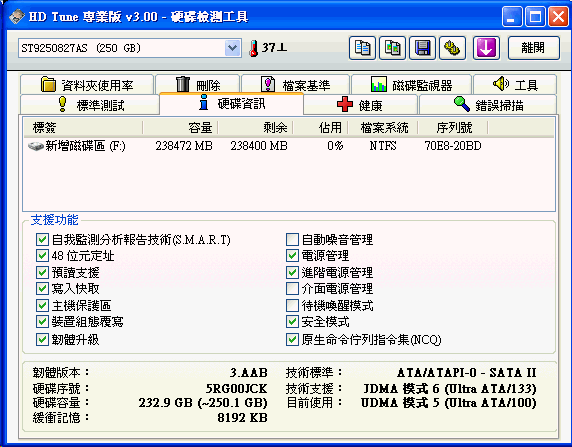The height and width of the screenshot is (447, 572).
Task: Toggle the 電源管理 checkbox
Action: (x=292, y=256)
